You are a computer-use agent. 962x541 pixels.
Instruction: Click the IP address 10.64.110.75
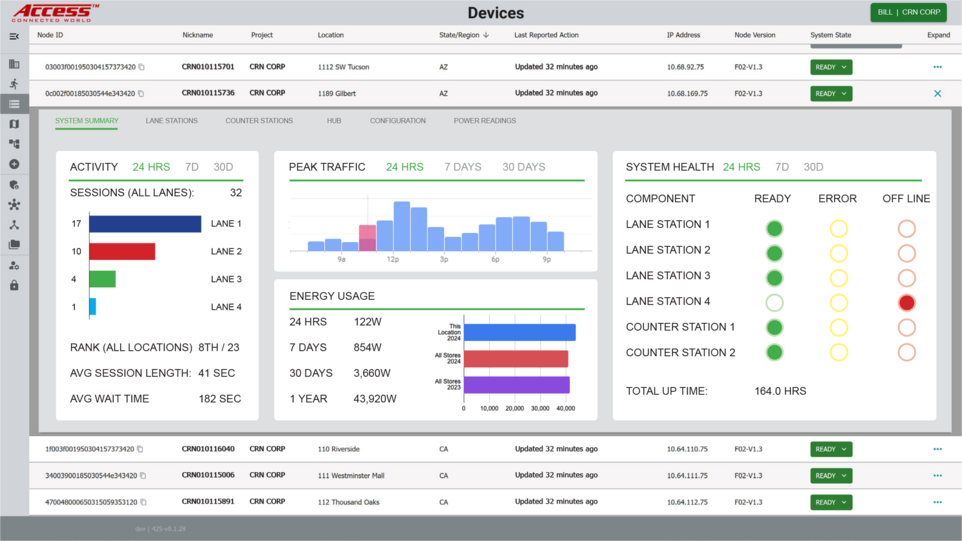(687, 450)
